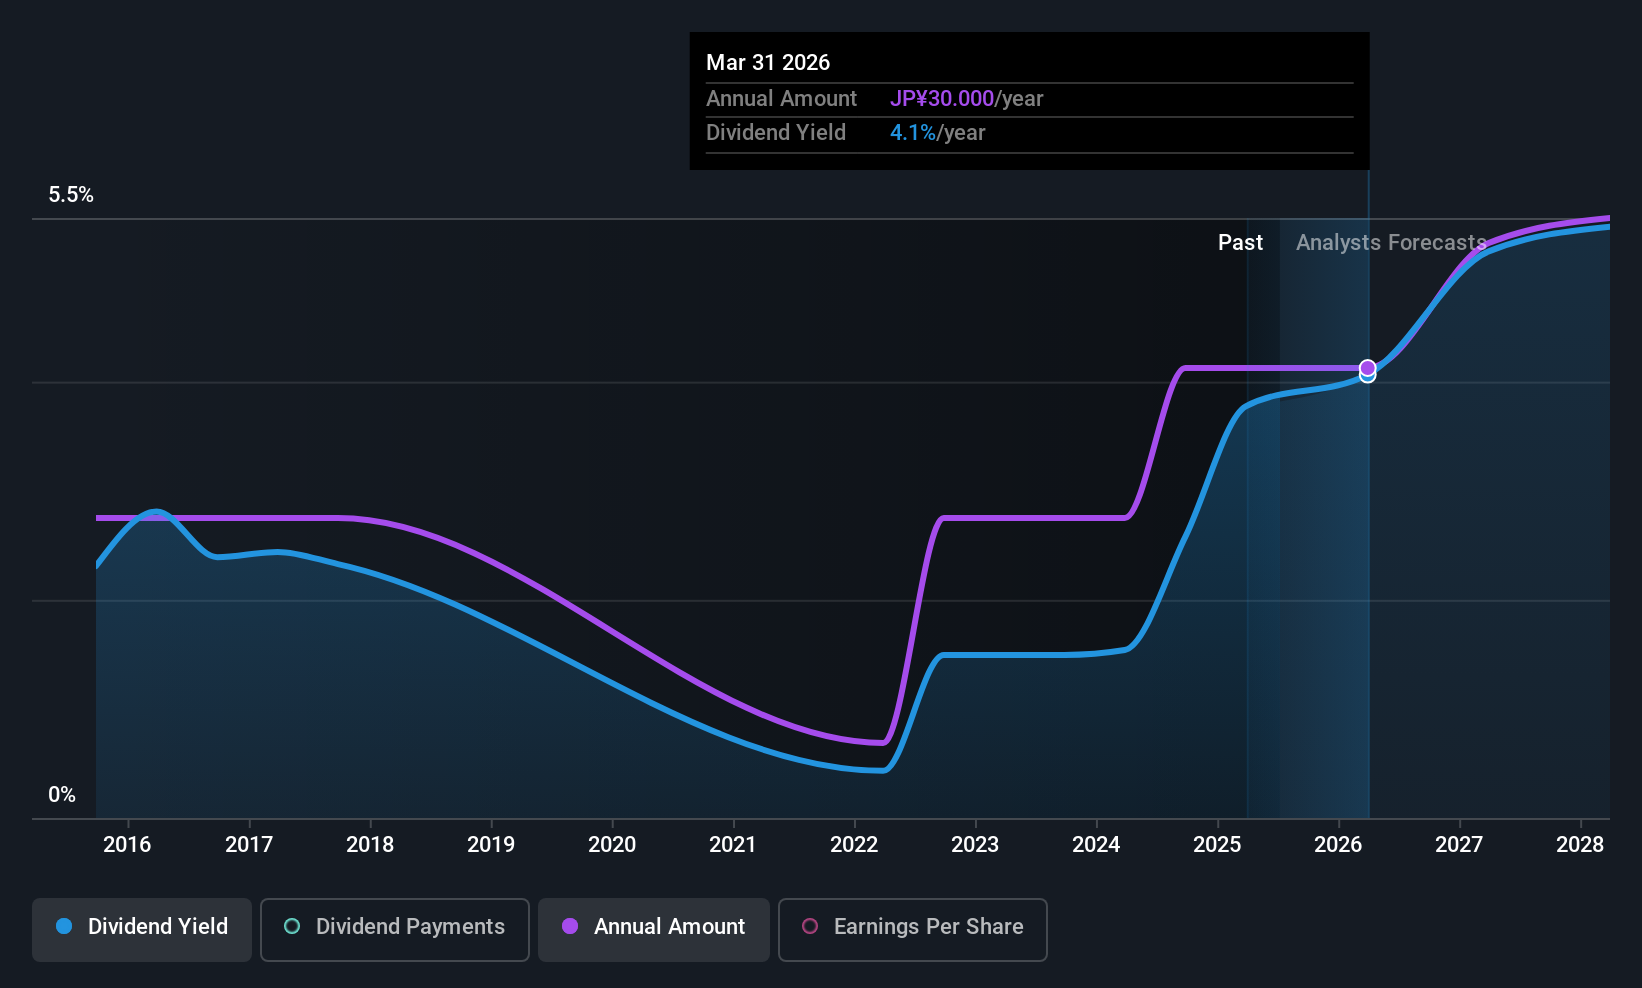The image size is (1642, 988).
Task: Click the blue Dividend Yield legend dot
Action: click(x=64, y=926)
